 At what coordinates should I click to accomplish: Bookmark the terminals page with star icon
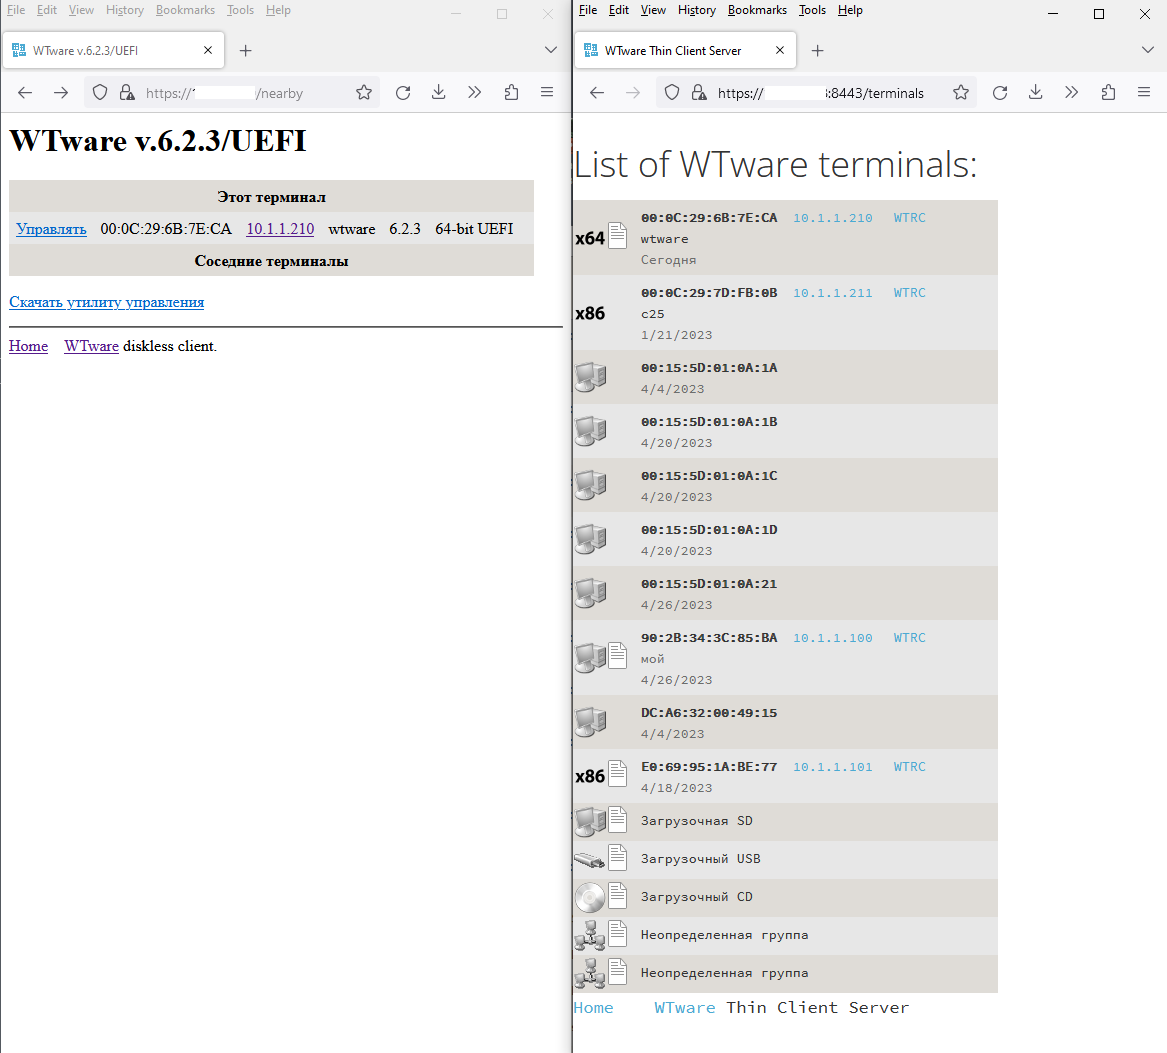click(x=961, y=93)
